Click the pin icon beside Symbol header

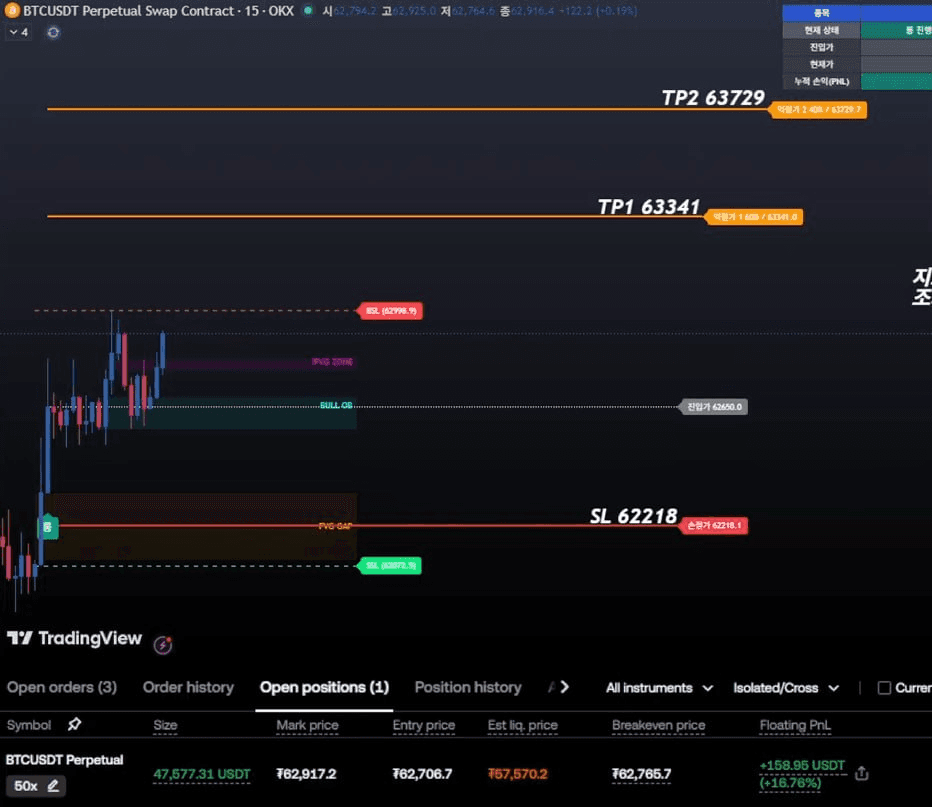coord(74,724)
